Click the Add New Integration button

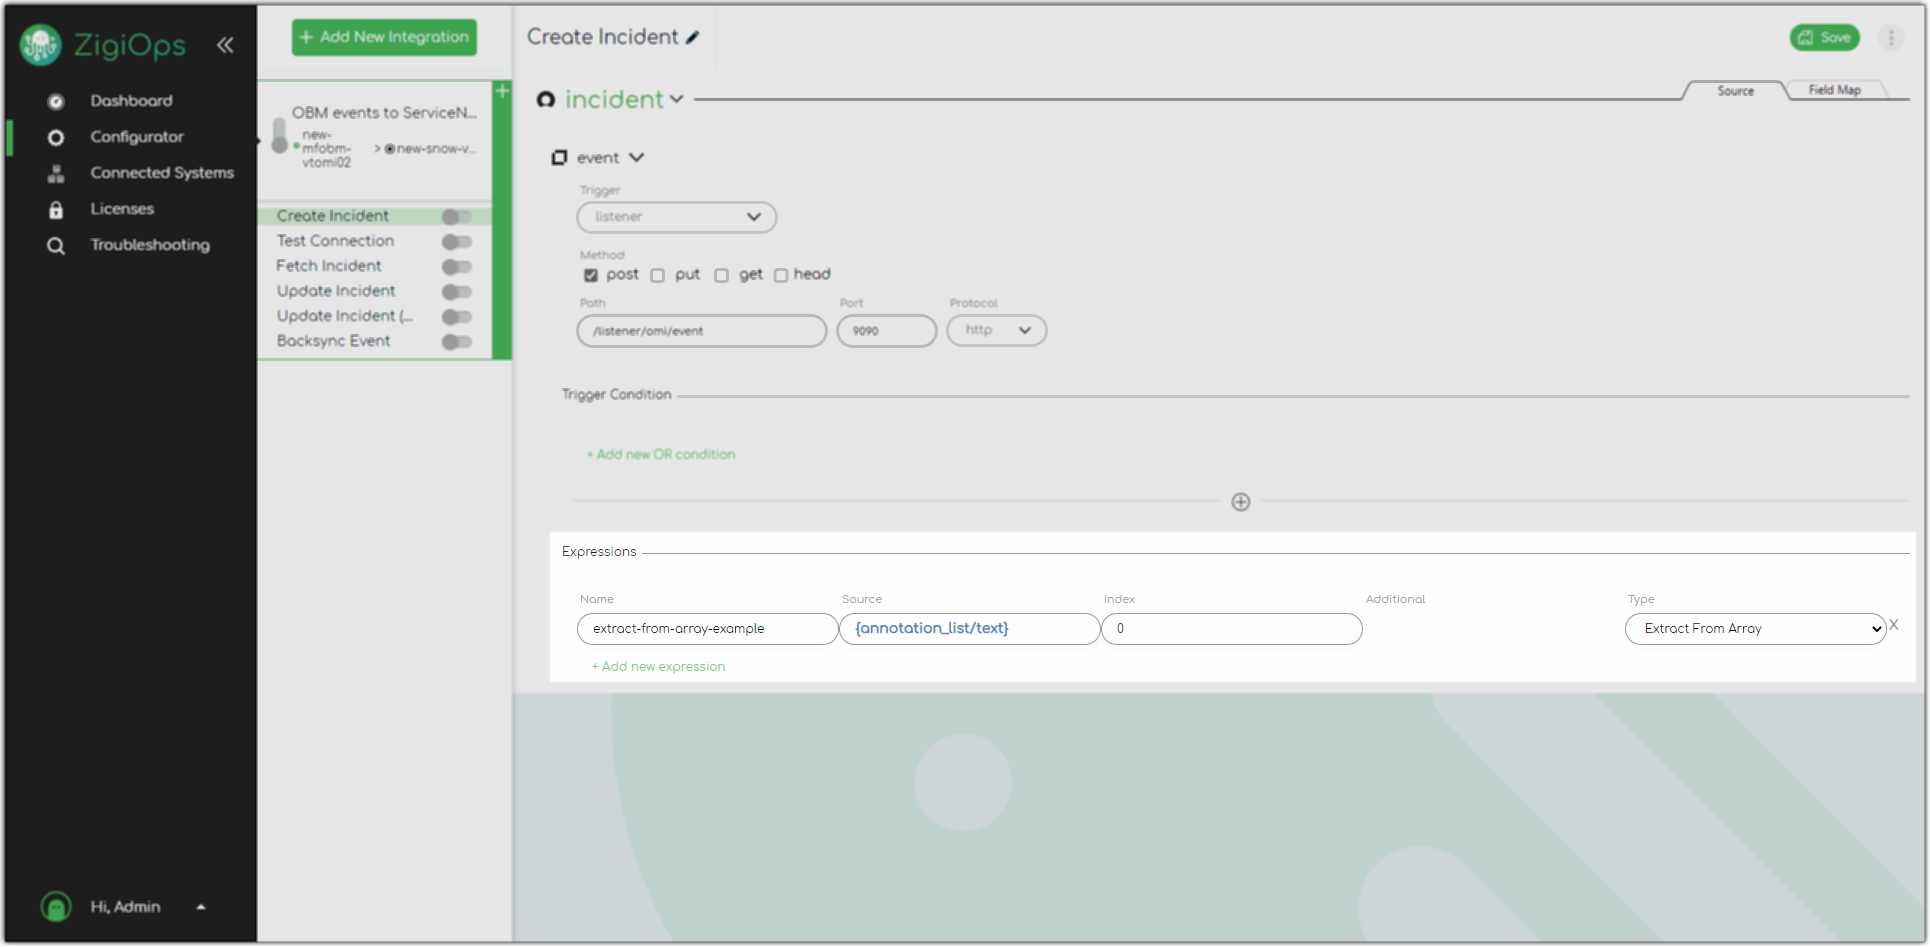[x=384, y=37]
